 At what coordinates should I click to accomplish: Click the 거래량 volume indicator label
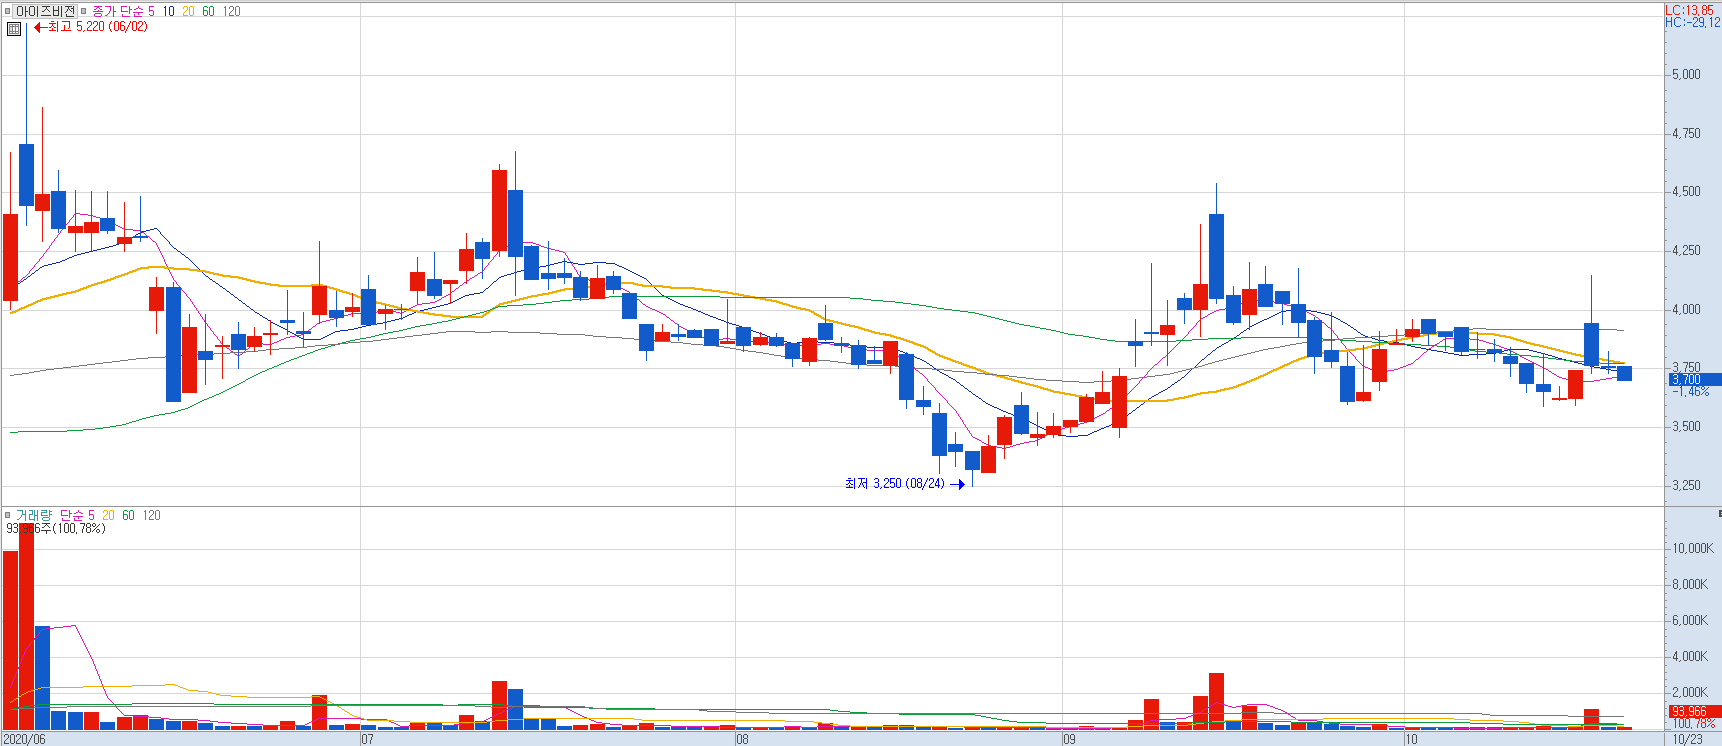(33, 515)
